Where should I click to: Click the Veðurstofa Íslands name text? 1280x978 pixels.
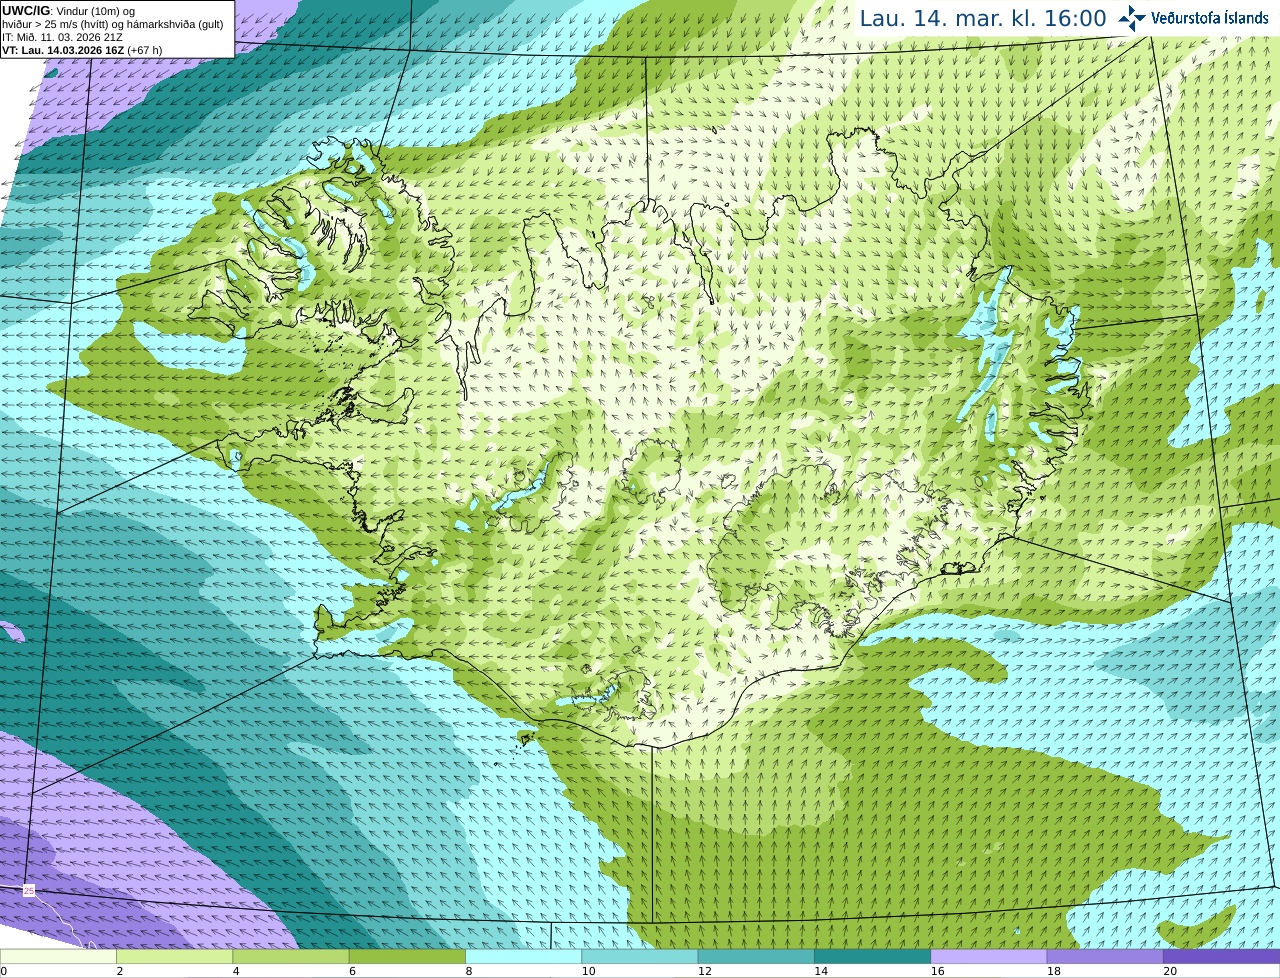pyautogui.click(x=1210, y=18)
